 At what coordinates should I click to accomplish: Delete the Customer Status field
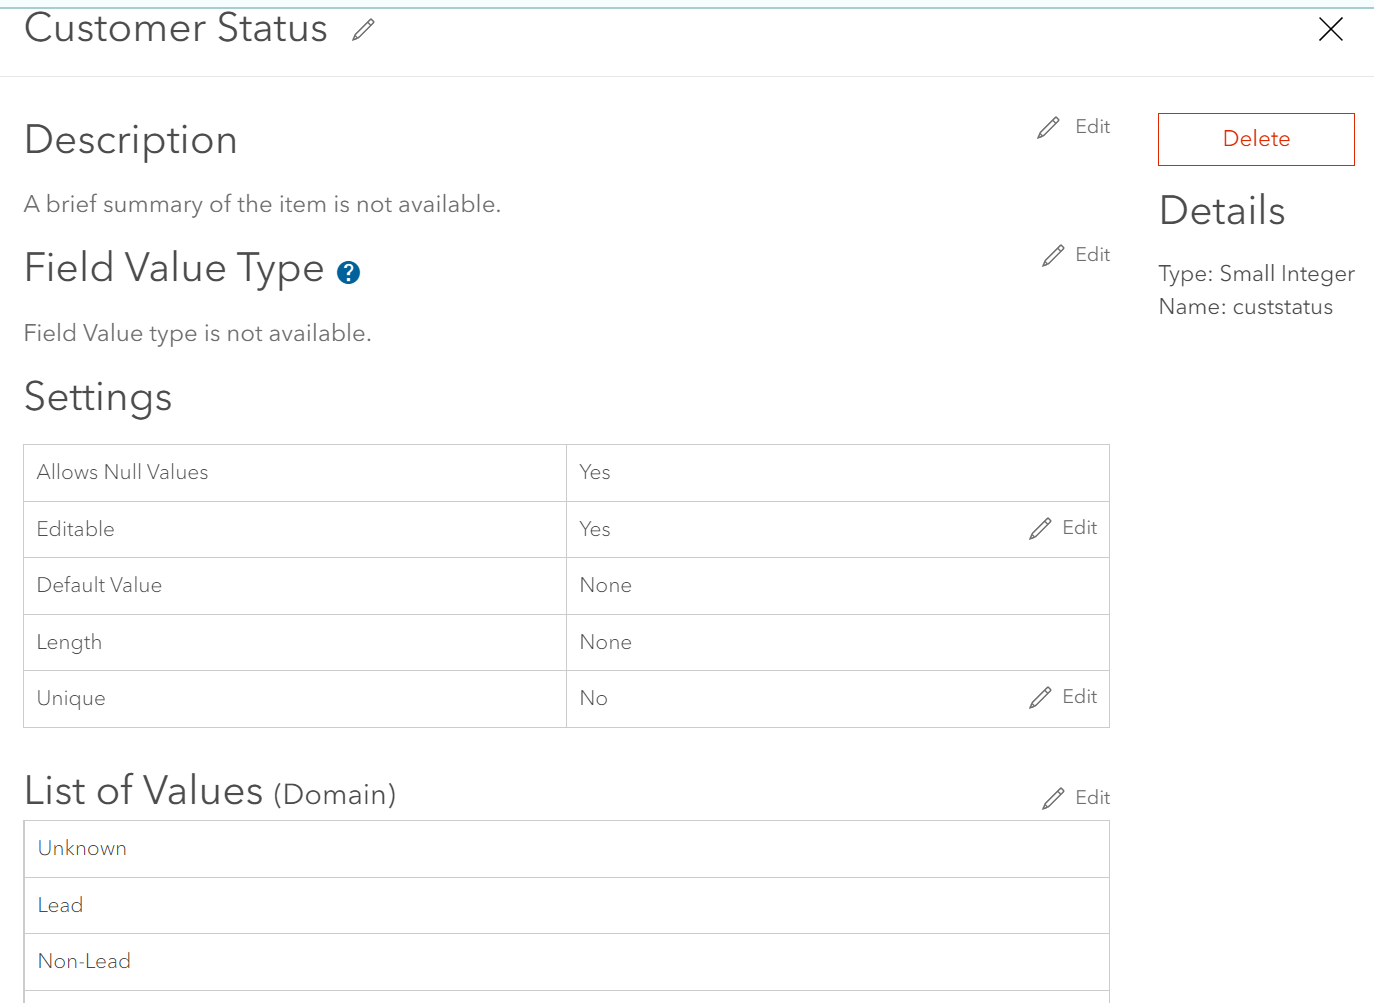[1255, 139]
